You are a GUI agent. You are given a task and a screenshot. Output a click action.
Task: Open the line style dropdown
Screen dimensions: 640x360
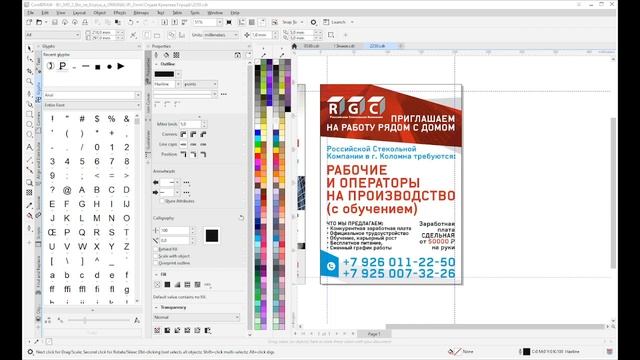tap(214, 94)
